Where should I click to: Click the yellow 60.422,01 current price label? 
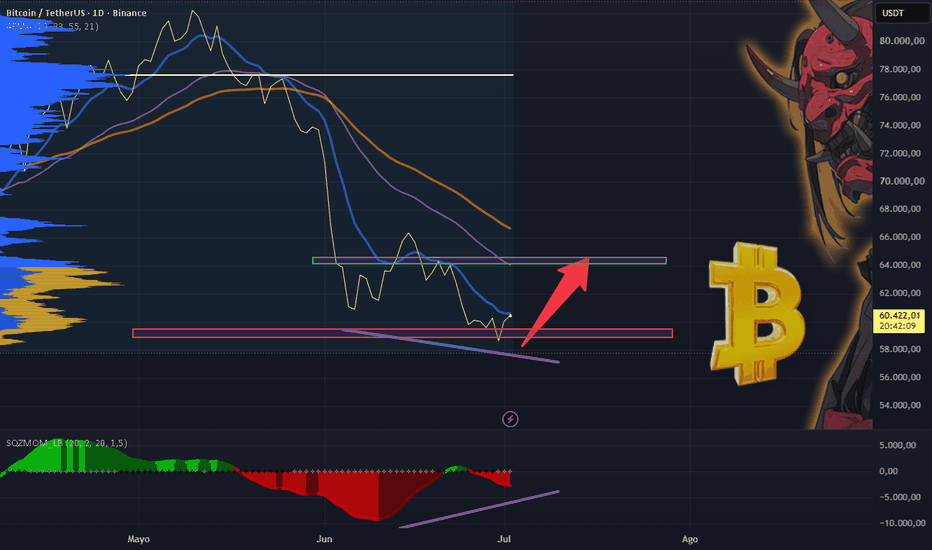(899, 320)
